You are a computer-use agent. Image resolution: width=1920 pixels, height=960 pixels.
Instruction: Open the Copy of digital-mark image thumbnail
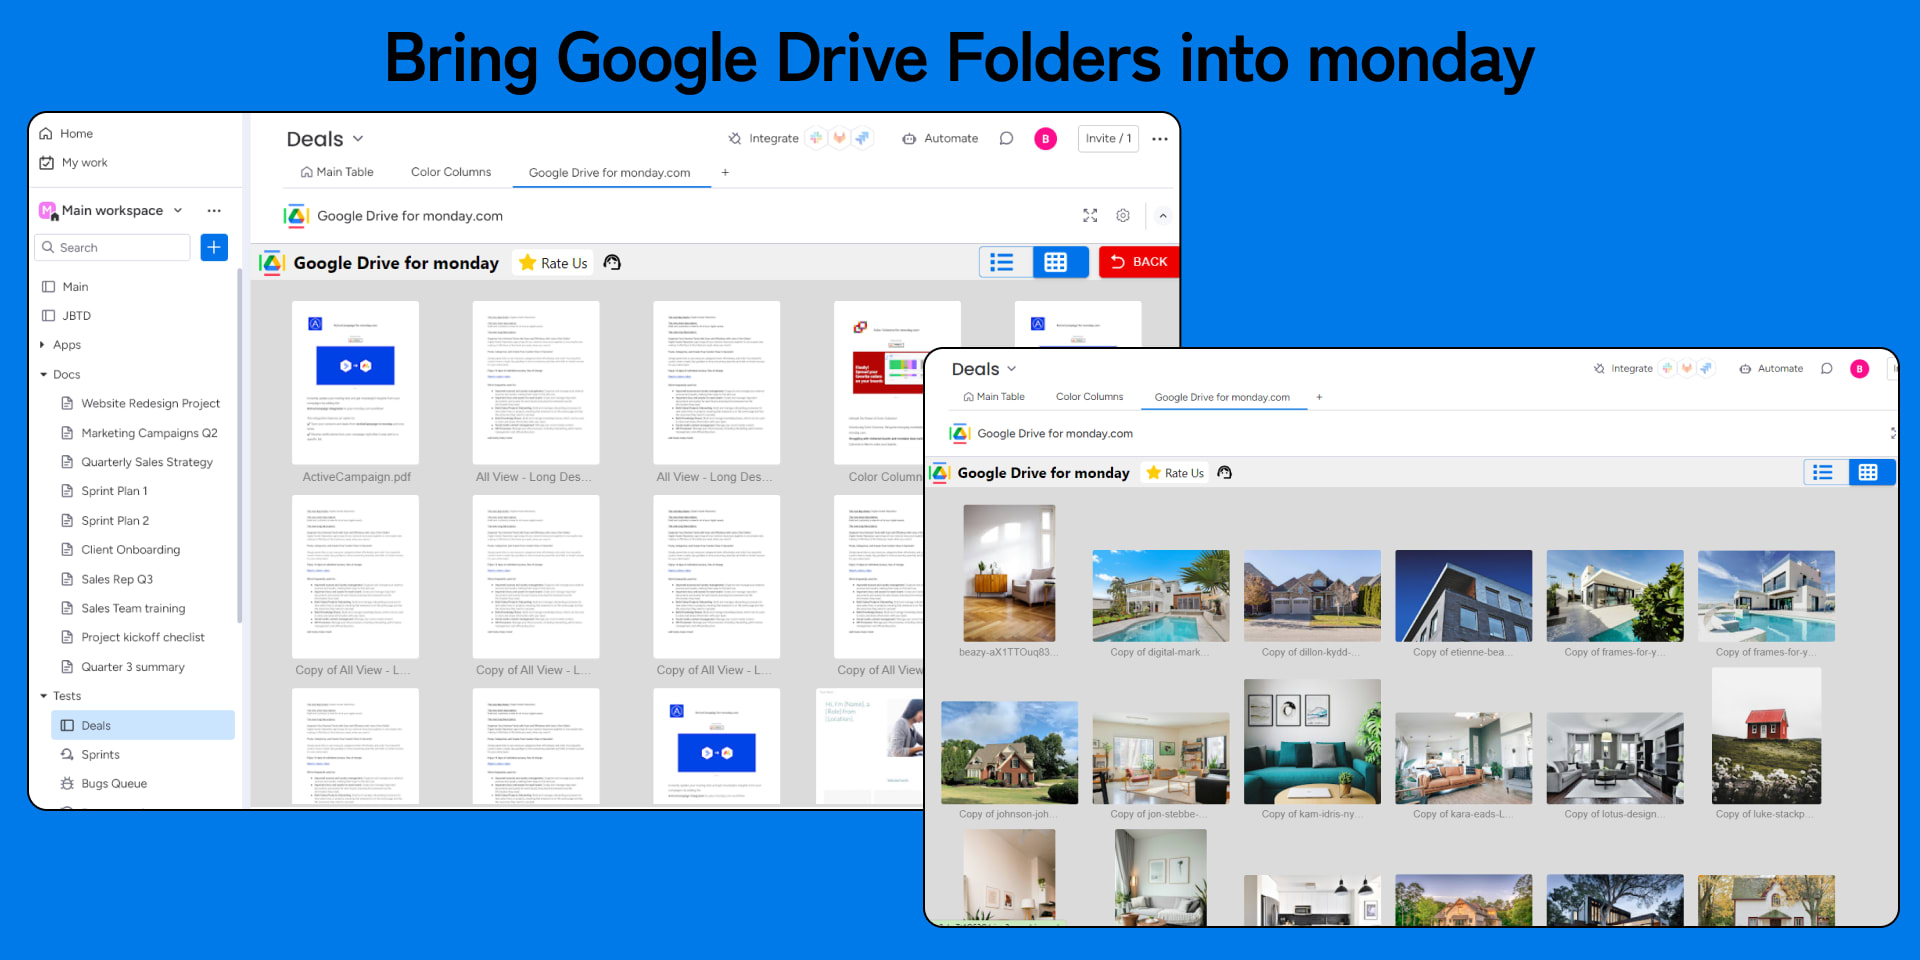tap(1161, 596)
